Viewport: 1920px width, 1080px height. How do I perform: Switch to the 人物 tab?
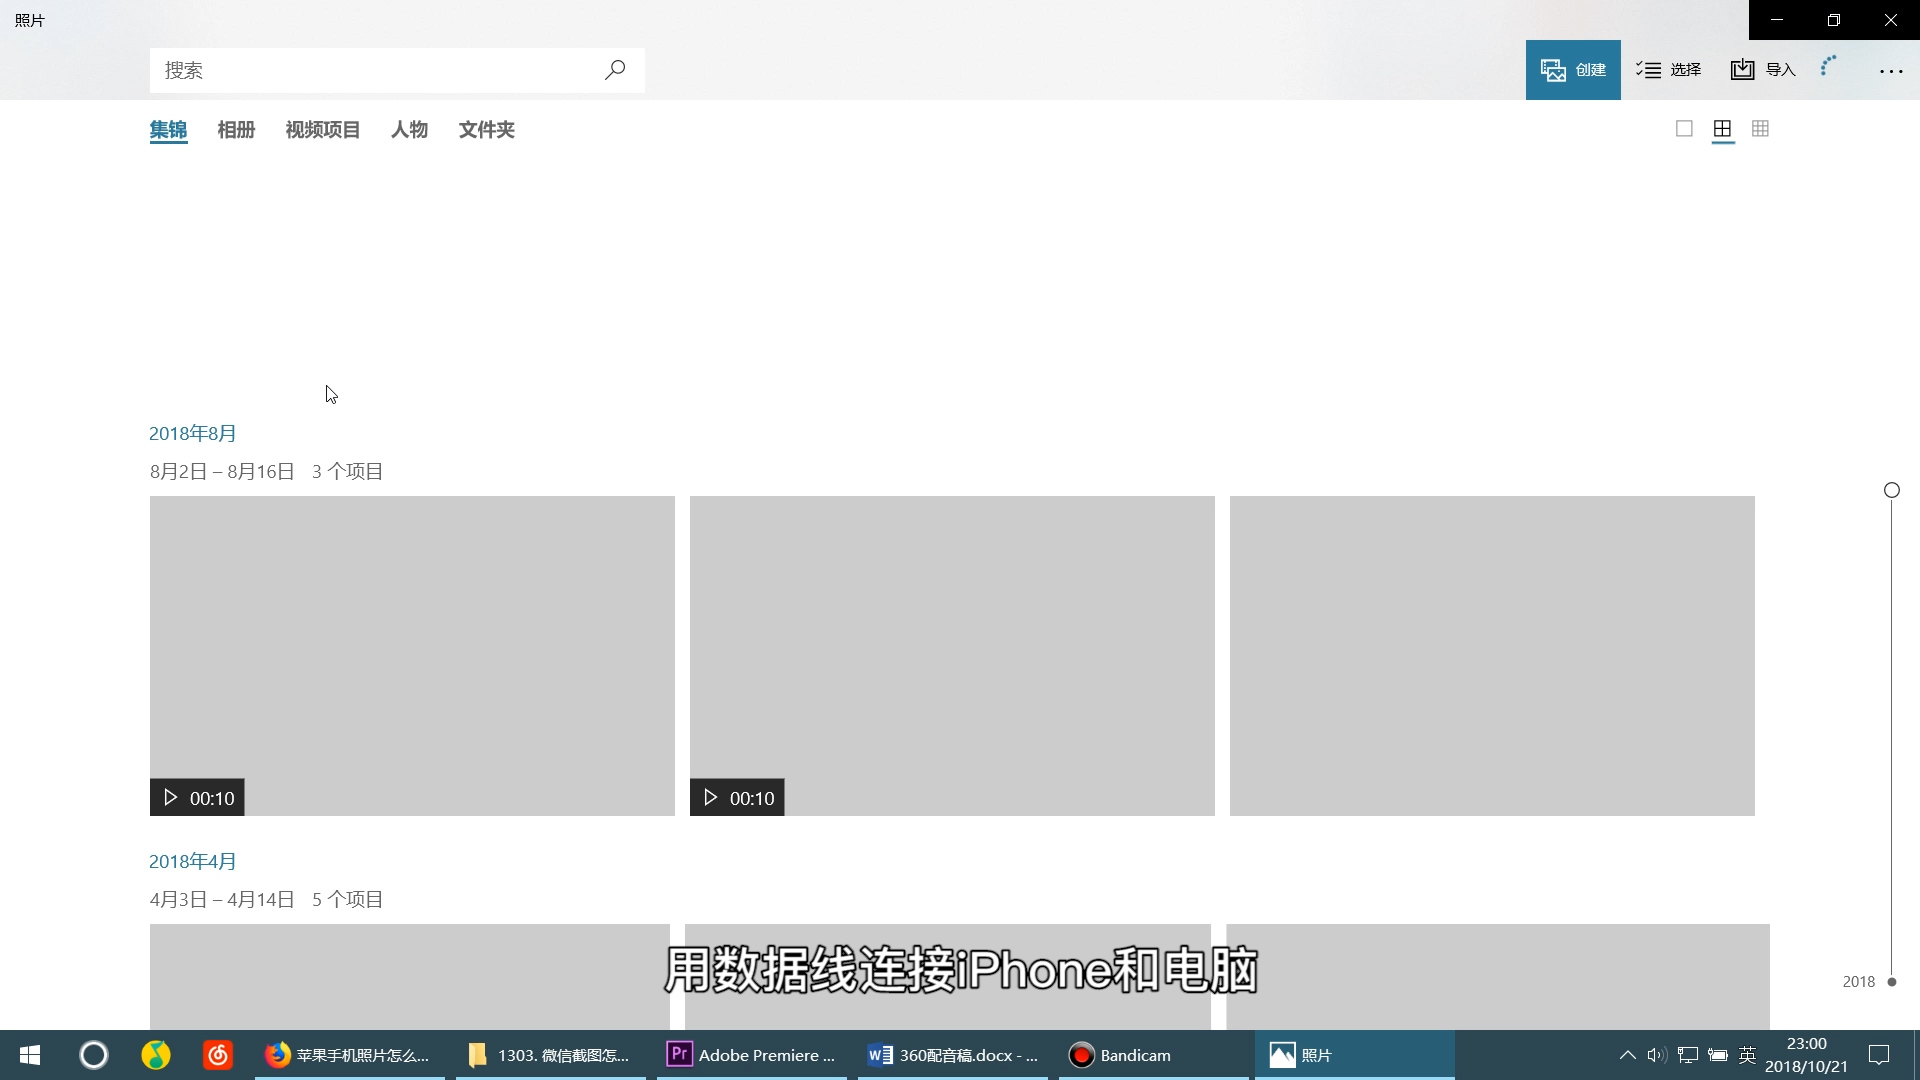coord(409,130)
